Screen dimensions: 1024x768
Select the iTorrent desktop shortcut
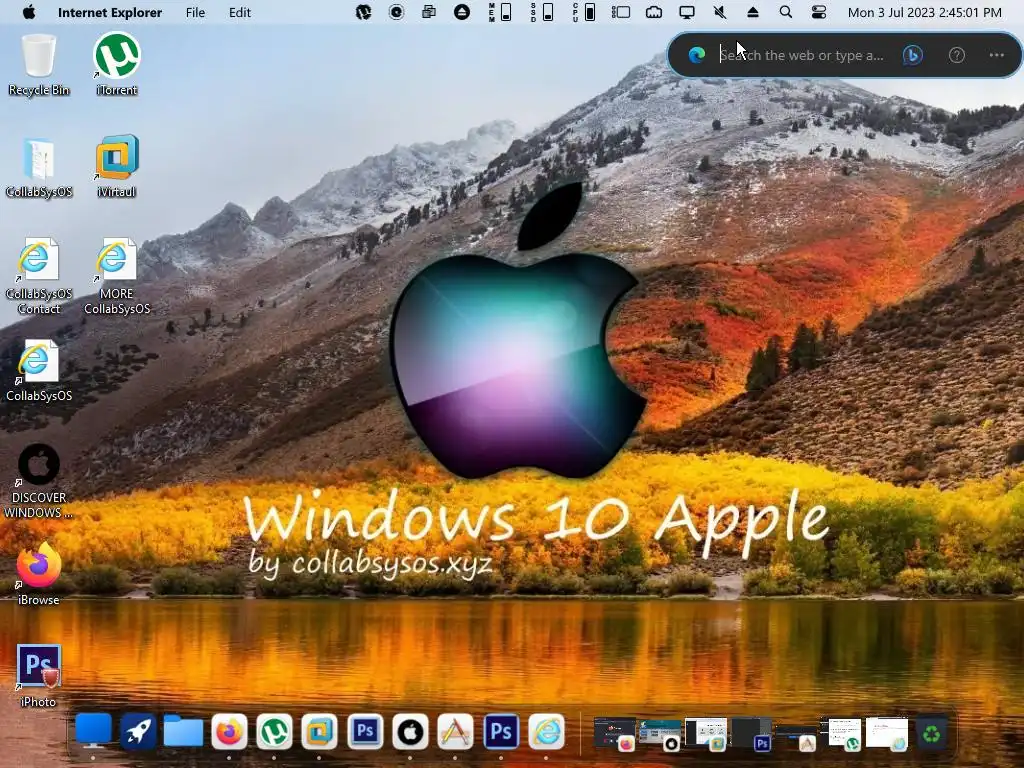(x=117, y=65)
